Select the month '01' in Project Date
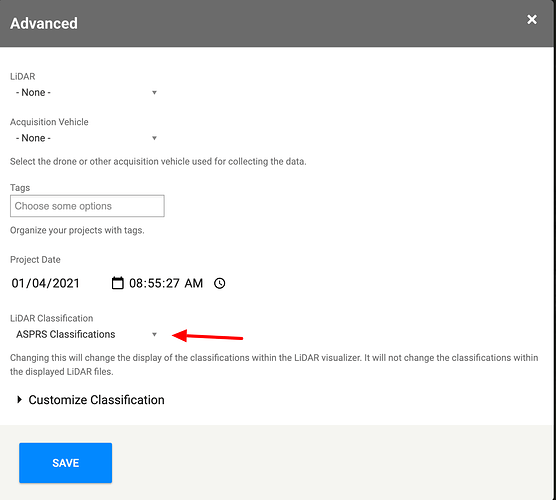Image resolution: width=556 pixels, height=500 pixels. point(19,283)
